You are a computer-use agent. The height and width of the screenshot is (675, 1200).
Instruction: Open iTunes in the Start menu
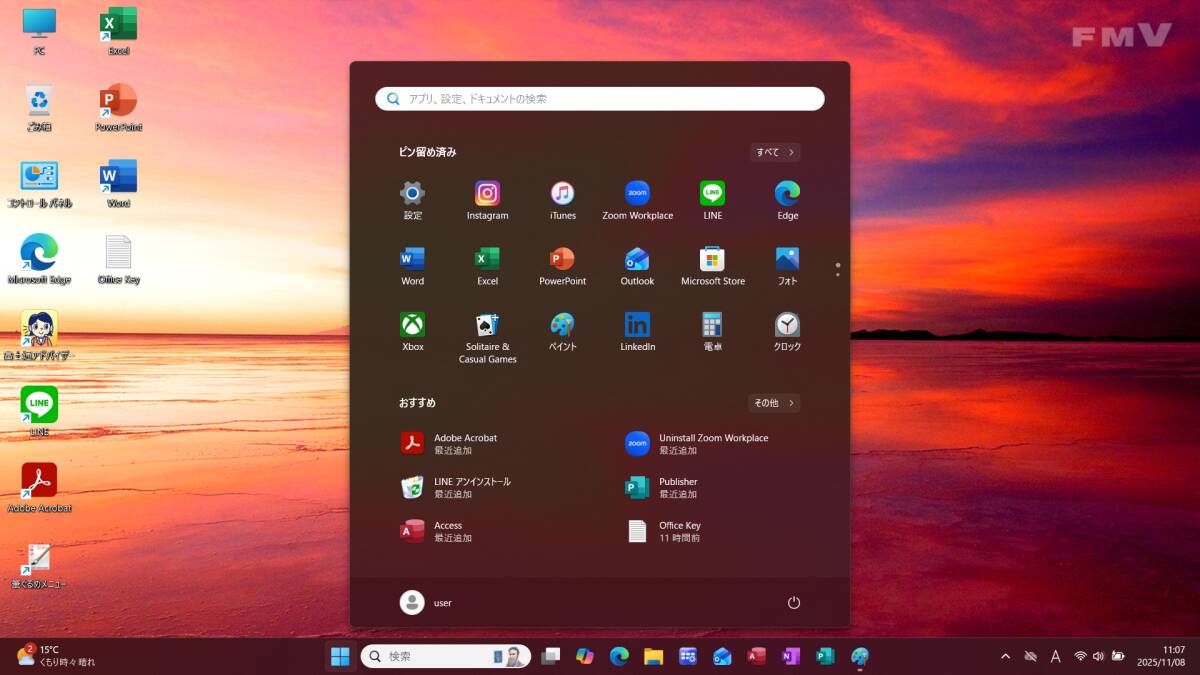563,200
